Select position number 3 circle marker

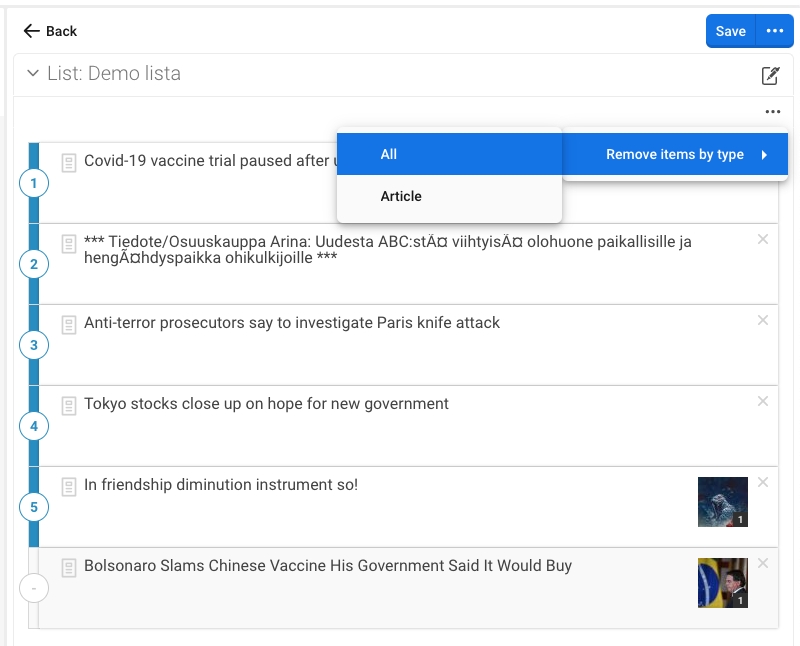click(34, 346)
